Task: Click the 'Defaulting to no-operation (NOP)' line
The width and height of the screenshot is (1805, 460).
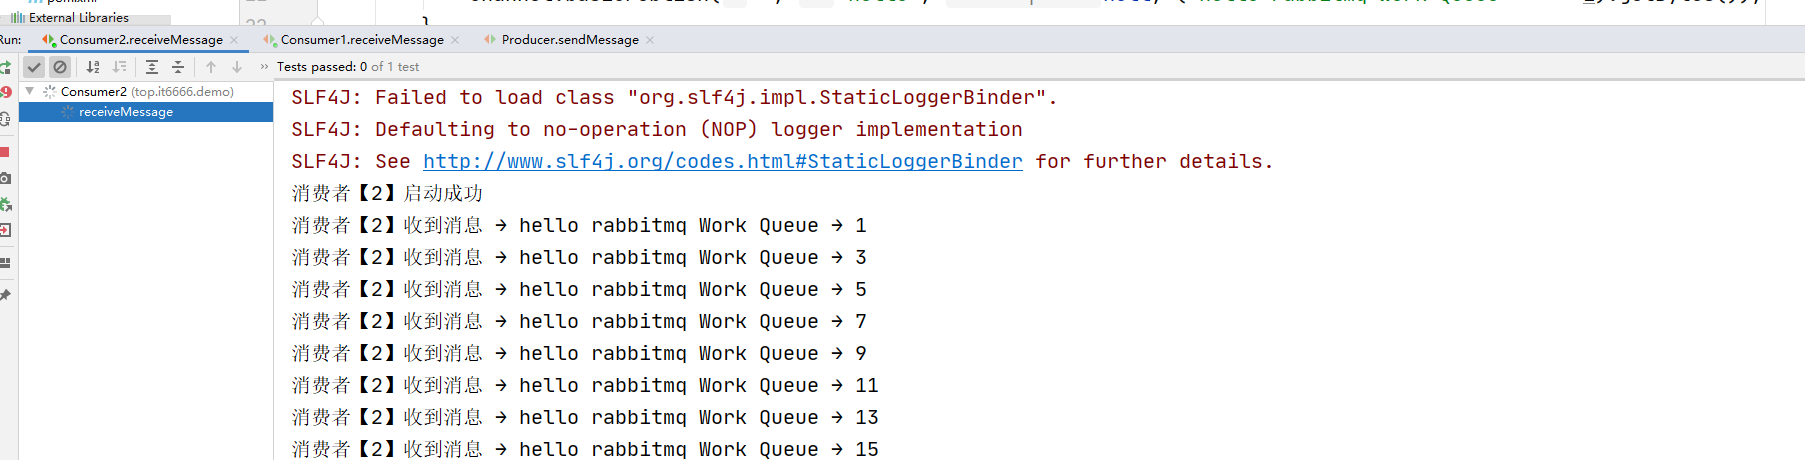Action: 656,130
